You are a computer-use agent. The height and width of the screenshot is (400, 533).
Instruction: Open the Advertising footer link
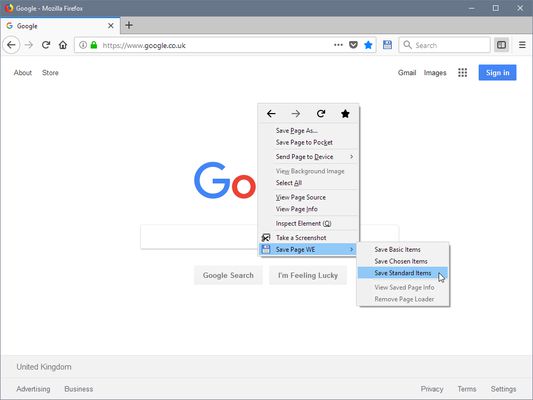(33, 389)
